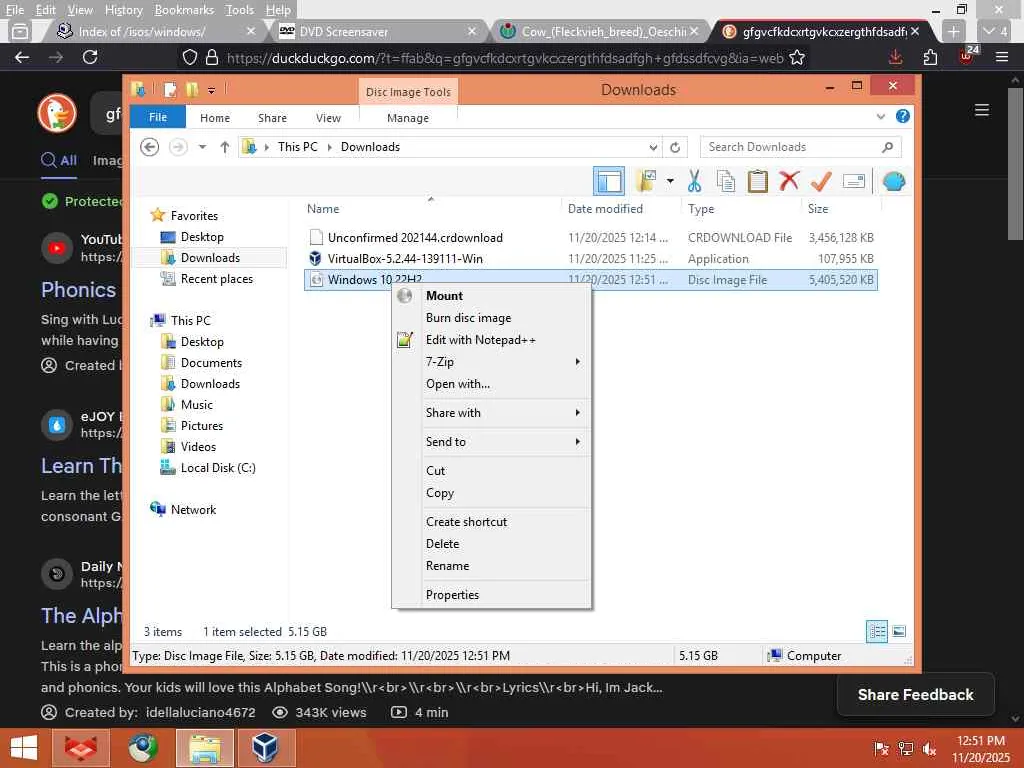Open the Folder Options dropdown arrow
The image size is (1024, 768).
click(x=670, y=181)
